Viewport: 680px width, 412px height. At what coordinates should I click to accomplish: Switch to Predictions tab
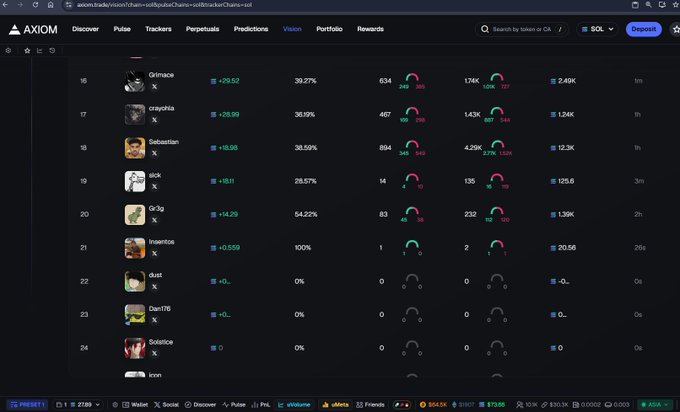(x=251, y=29)
